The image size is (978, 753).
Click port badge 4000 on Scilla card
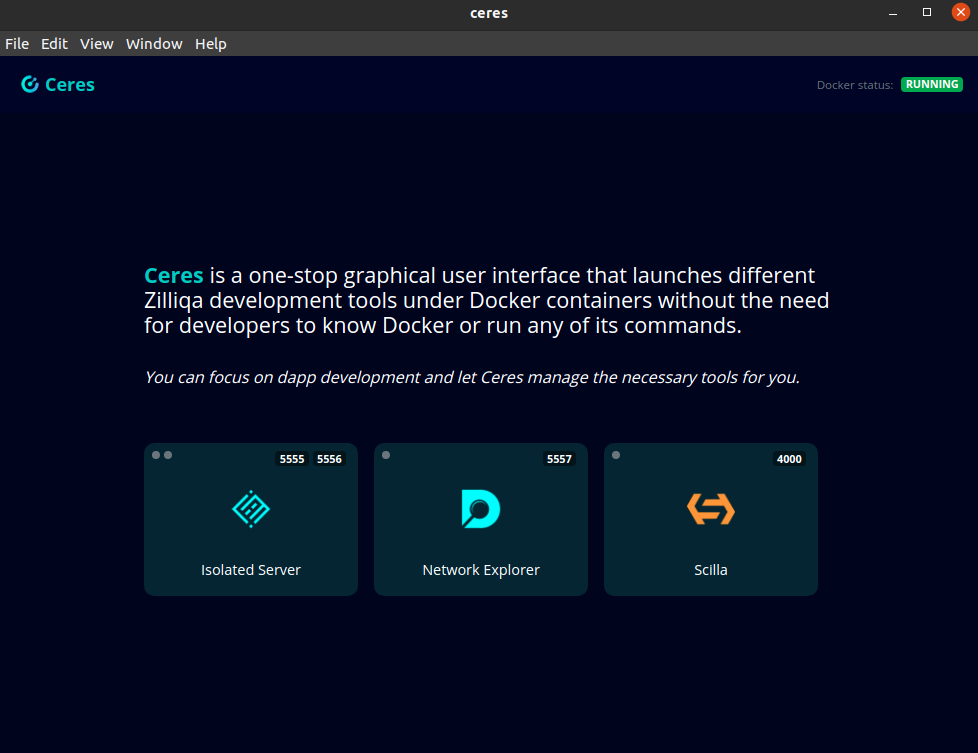(789, 459)
